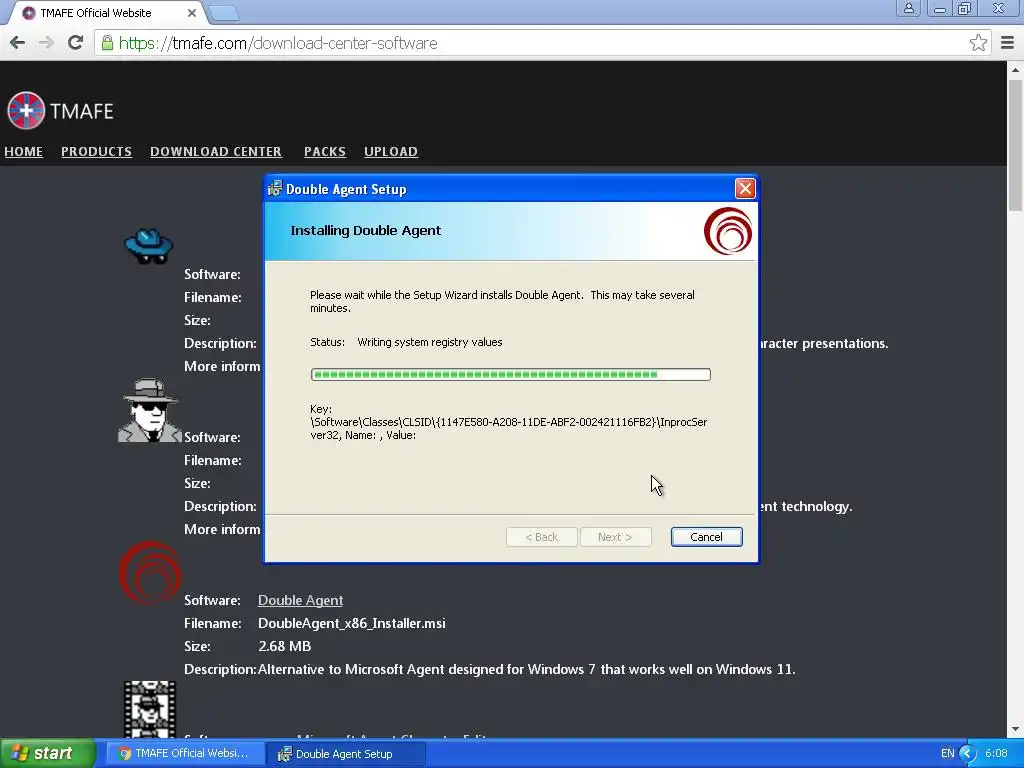1024x768 pixels.
Task: Open PACKS in site navigation
Action: tap(325, 152)
